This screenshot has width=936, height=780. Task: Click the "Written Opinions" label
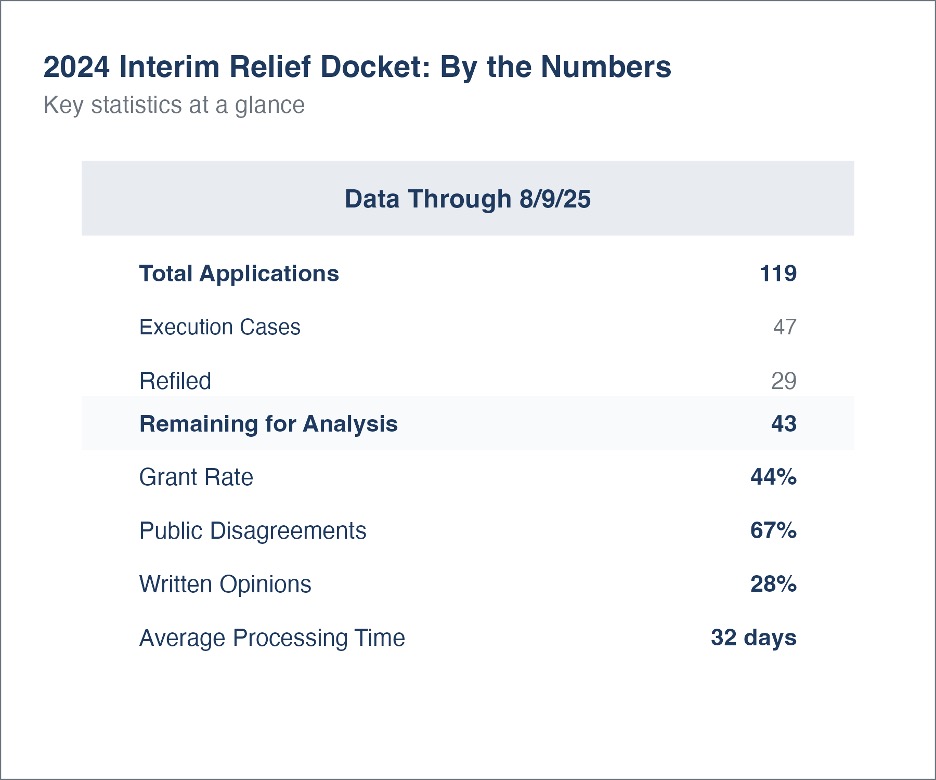[225, 585]
